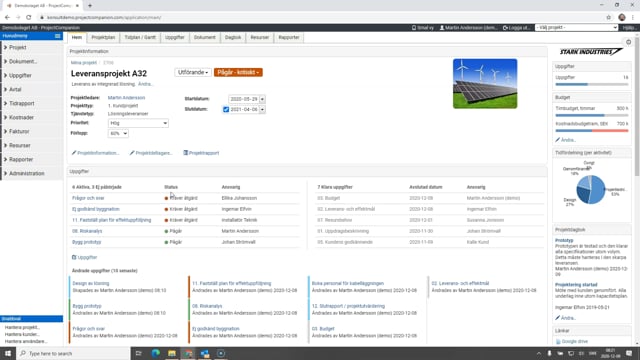
Task: Switch to the Tidplan / Gantt tab
Action: [140, 38]
